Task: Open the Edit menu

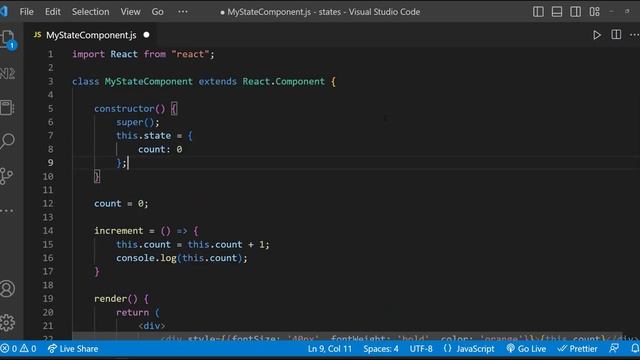Action: pos(53,12)
